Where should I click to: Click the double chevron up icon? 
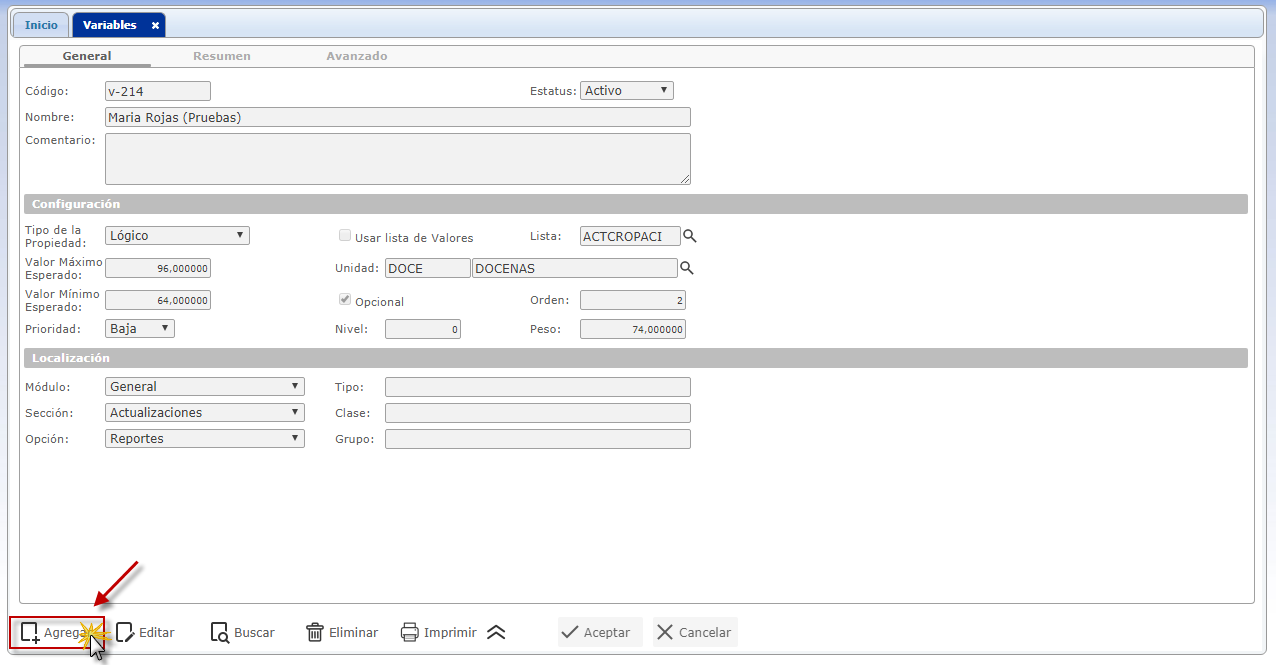[496, 632]
